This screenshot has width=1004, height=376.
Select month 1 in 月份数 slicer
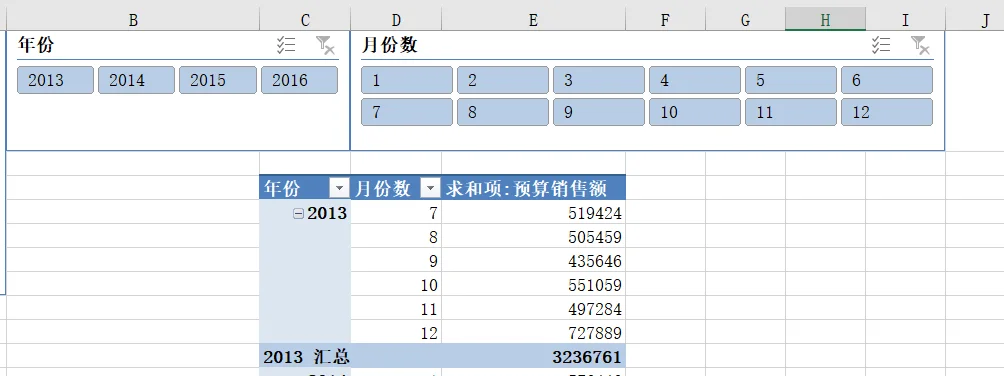(407, 80)
